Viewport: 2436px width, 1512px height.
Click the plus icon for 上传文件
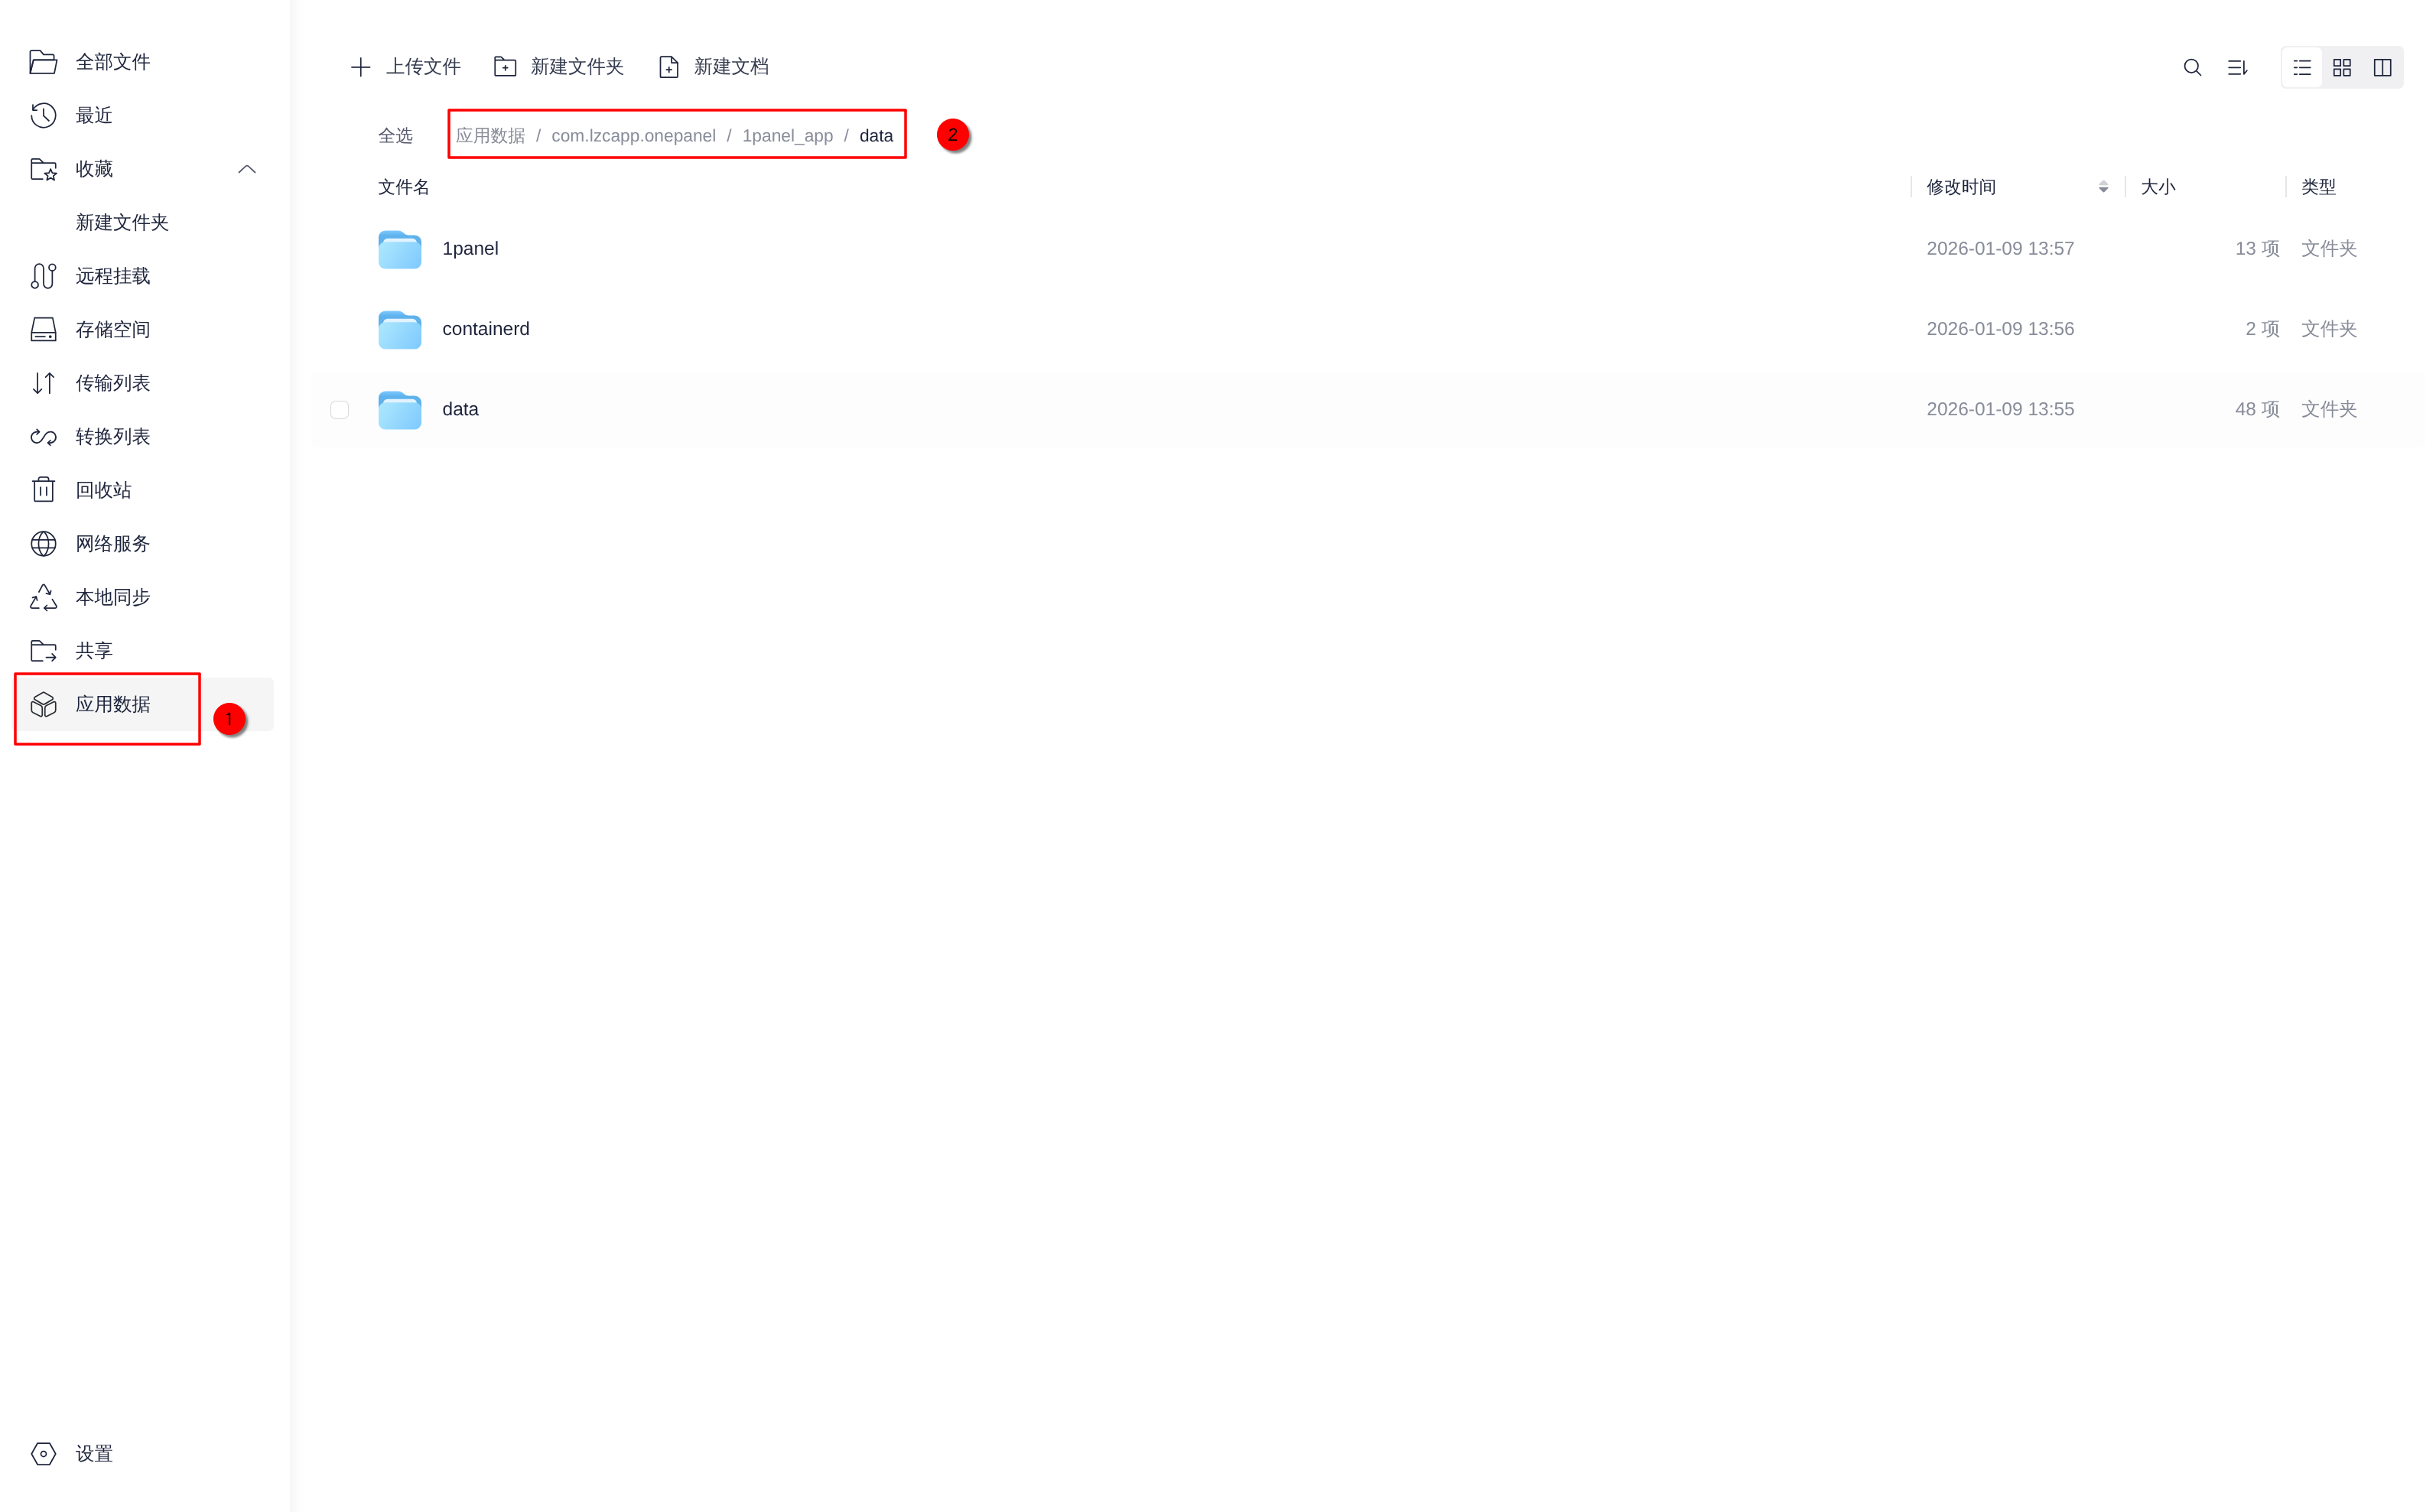[x=361, y=67]
